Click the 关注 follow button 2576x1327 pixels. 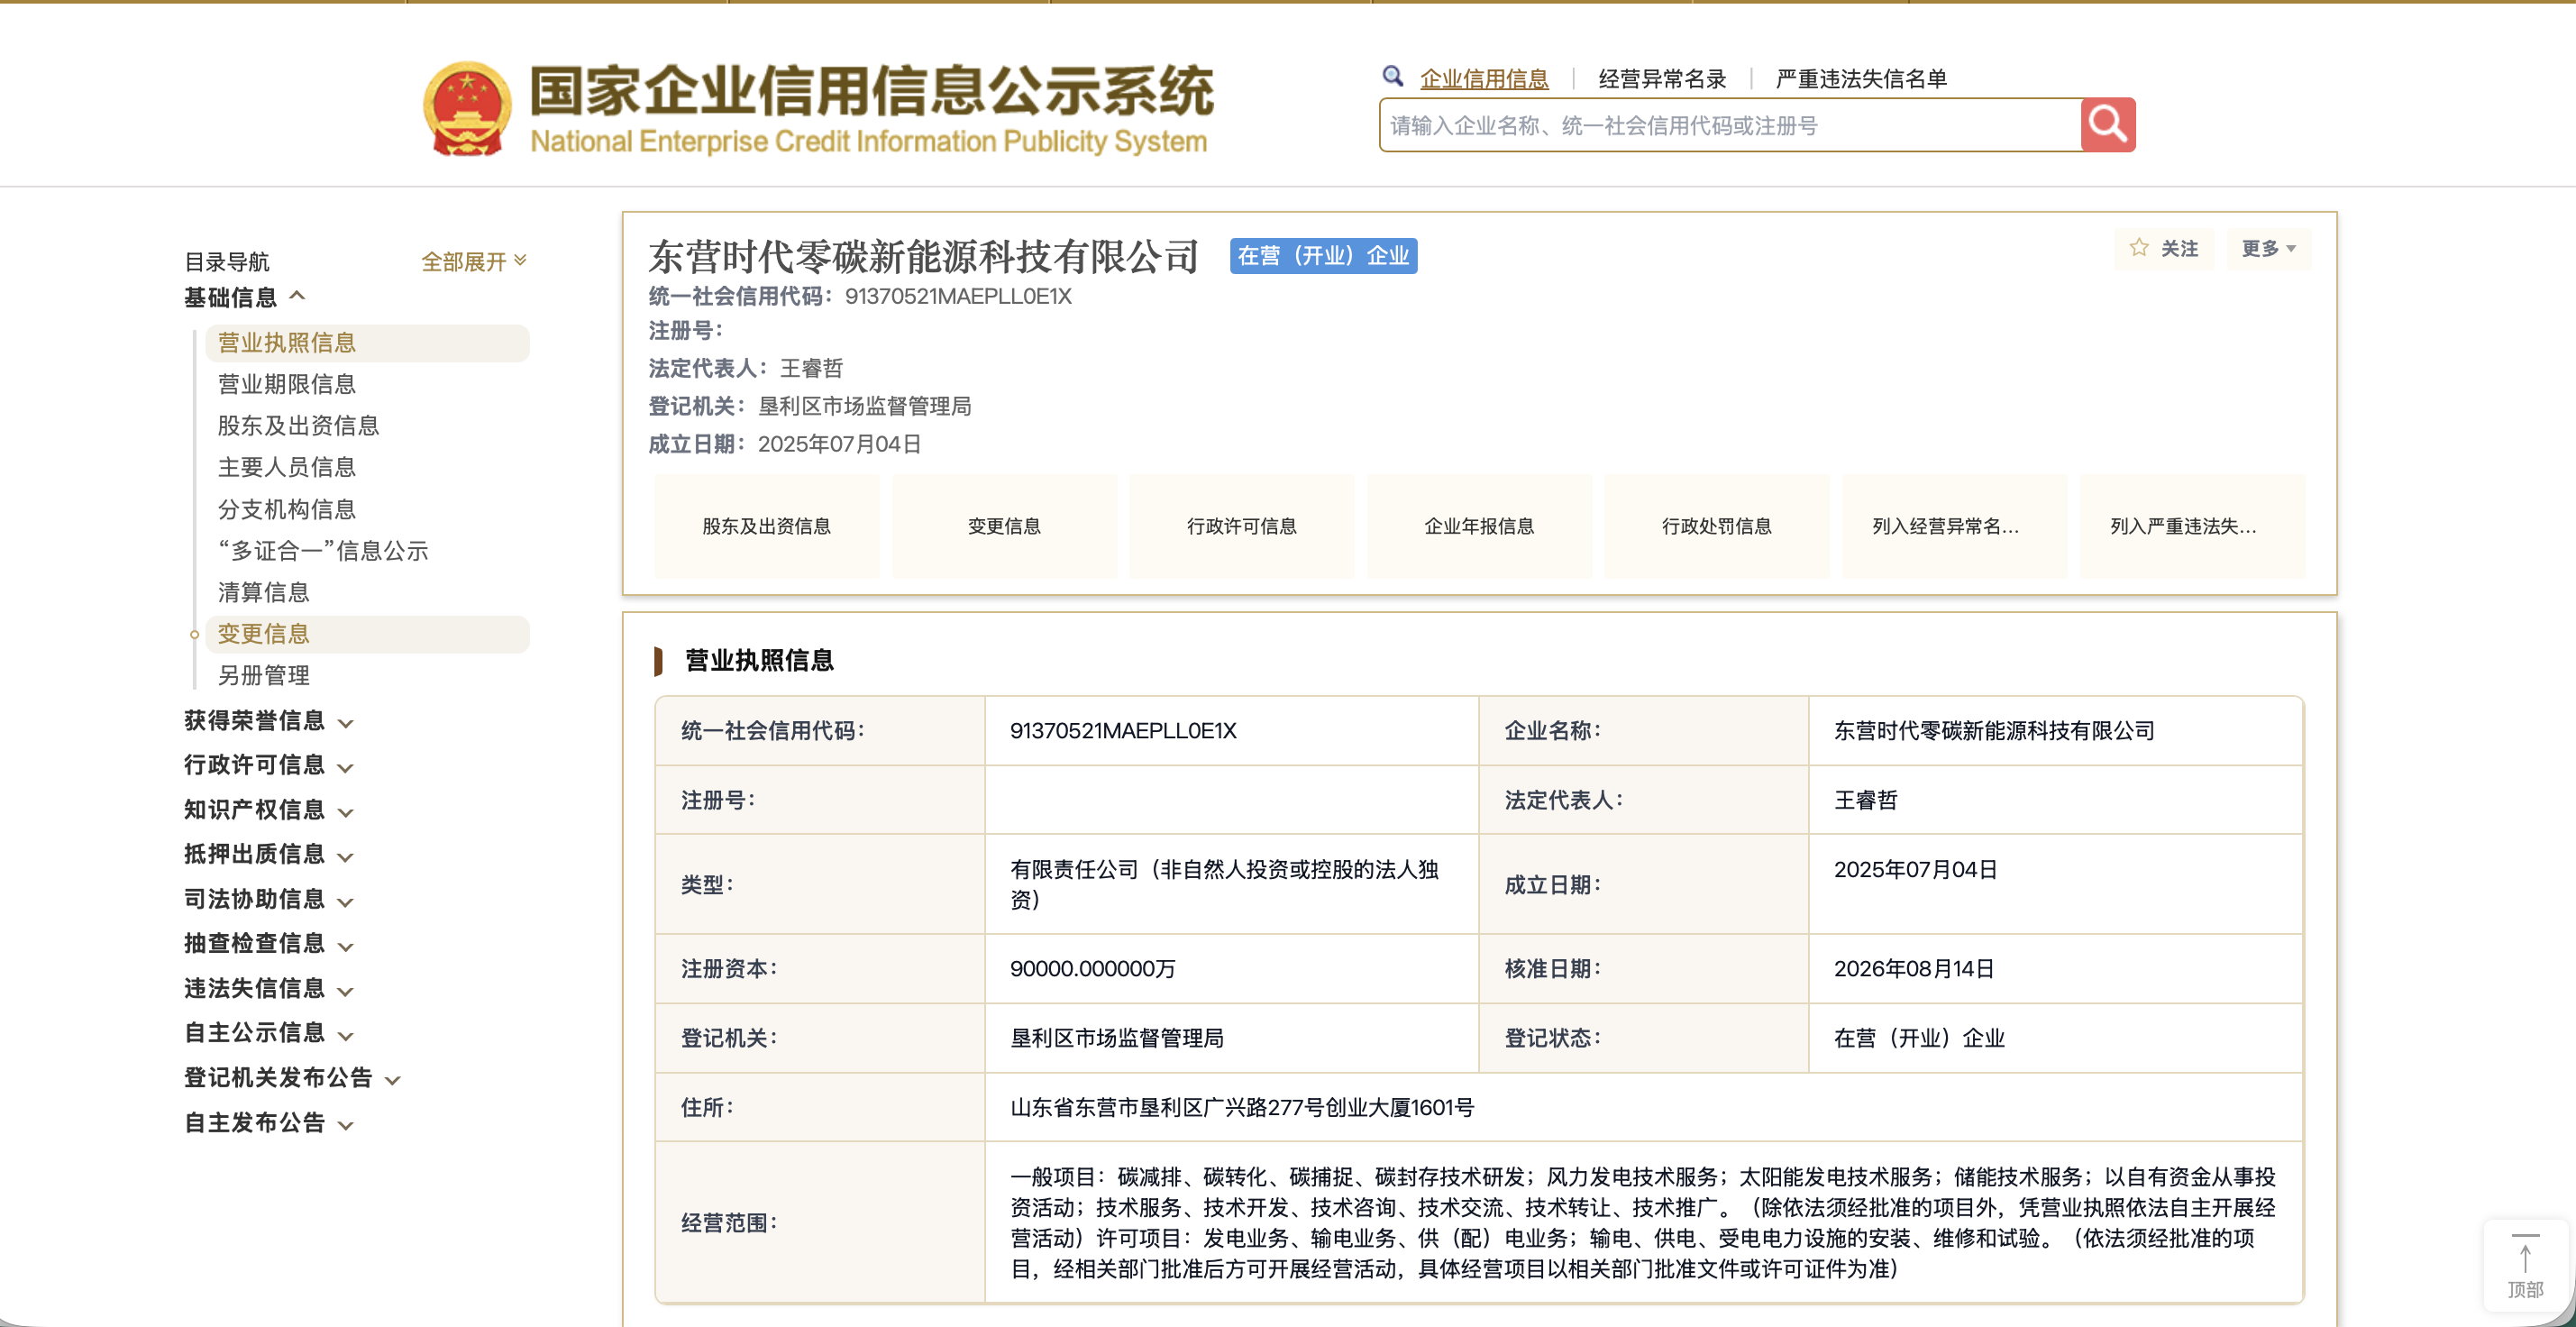tap(2164, 248)
